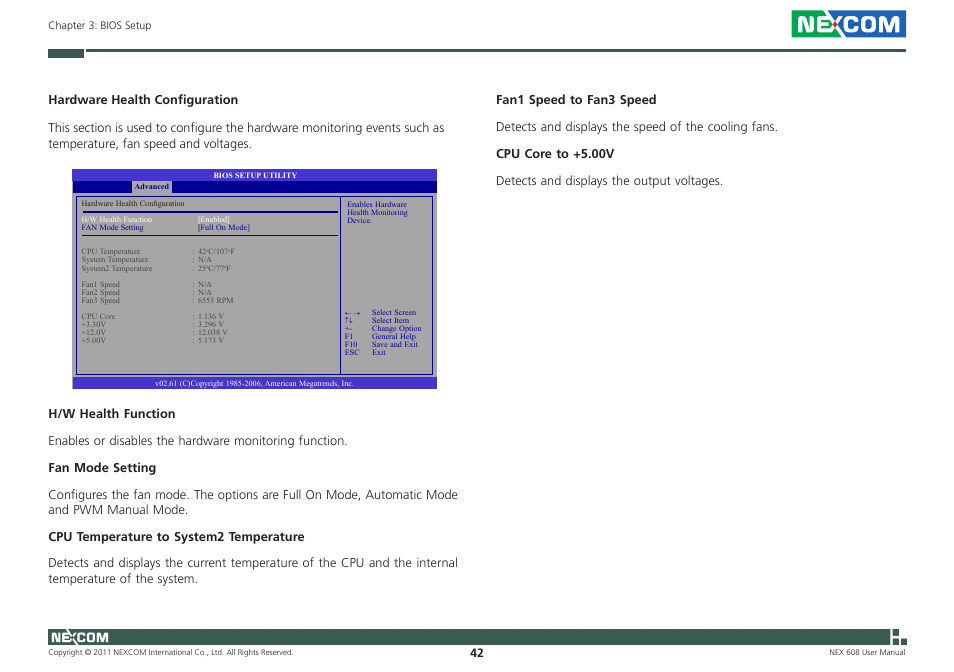Click the 3.296 V value
The width and height of the screenshot is (954, 672).
click(x=211, y=325)
